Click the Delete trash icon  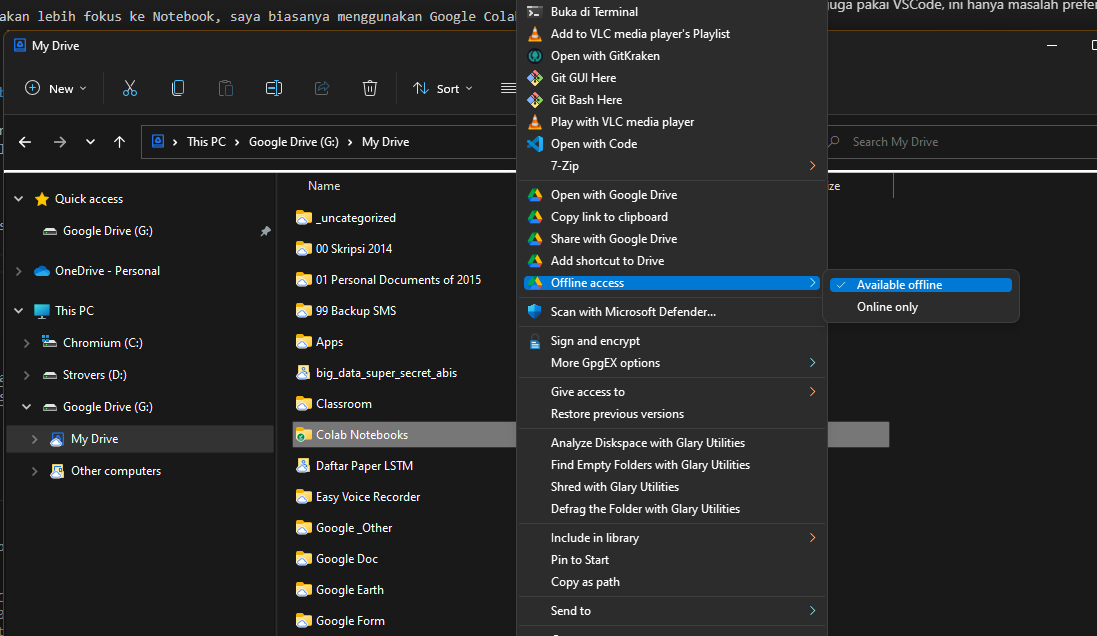click(370, 88)
